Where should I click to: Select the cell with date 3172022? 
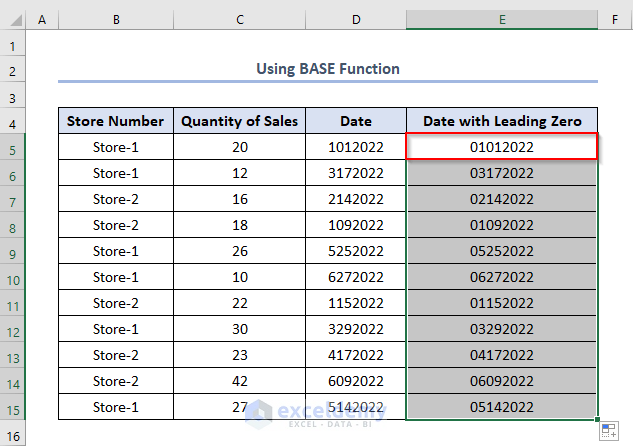tap(355, 173)
